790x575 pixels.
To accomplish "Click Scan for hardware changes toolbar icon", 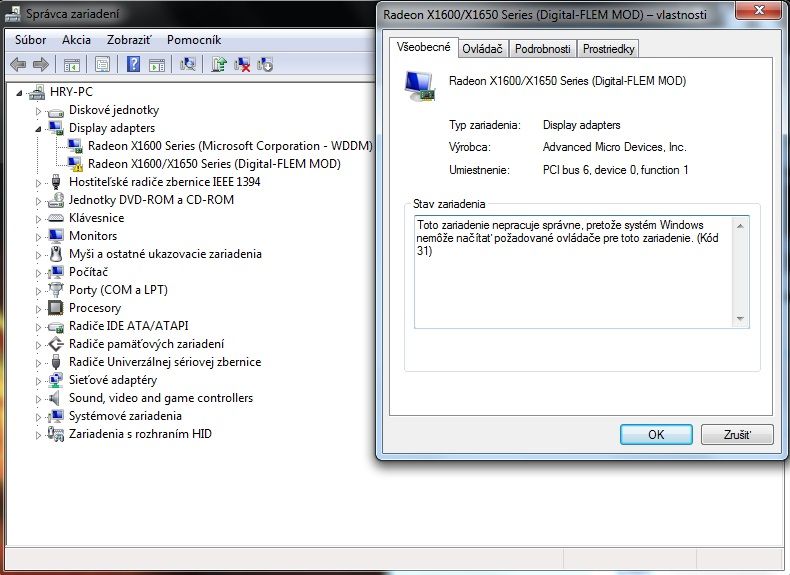I will [x=188, y=65].
